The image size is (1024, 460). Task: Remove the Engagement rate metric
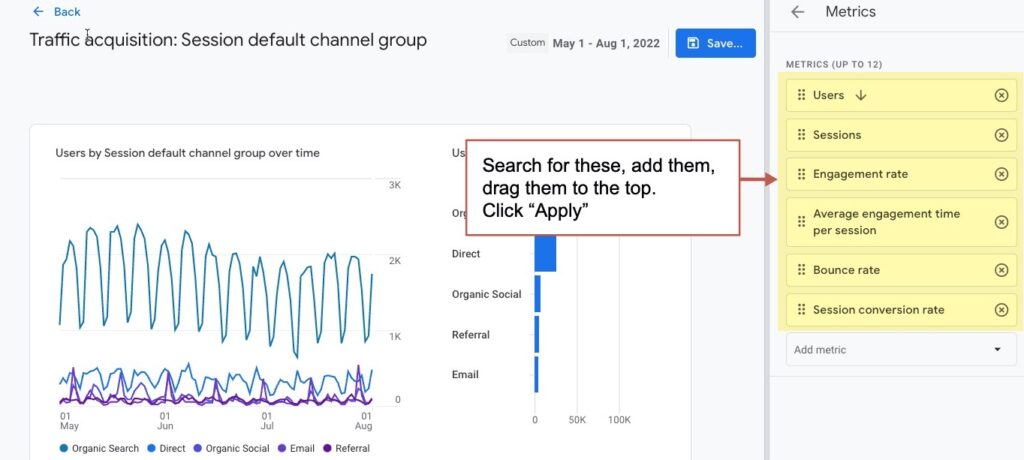[x=1001, y=174]
